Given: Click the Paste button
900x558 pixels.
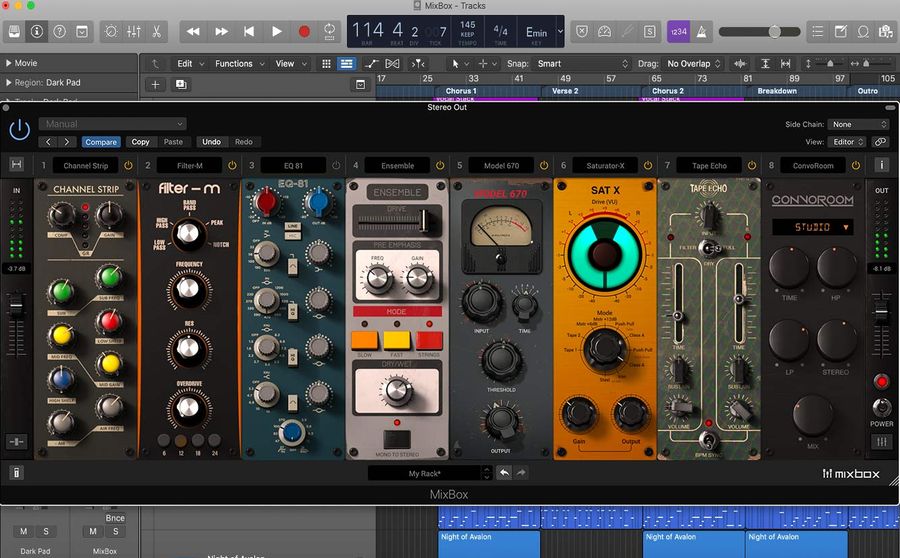Looking at the screenshot, I should pos(173,142).
